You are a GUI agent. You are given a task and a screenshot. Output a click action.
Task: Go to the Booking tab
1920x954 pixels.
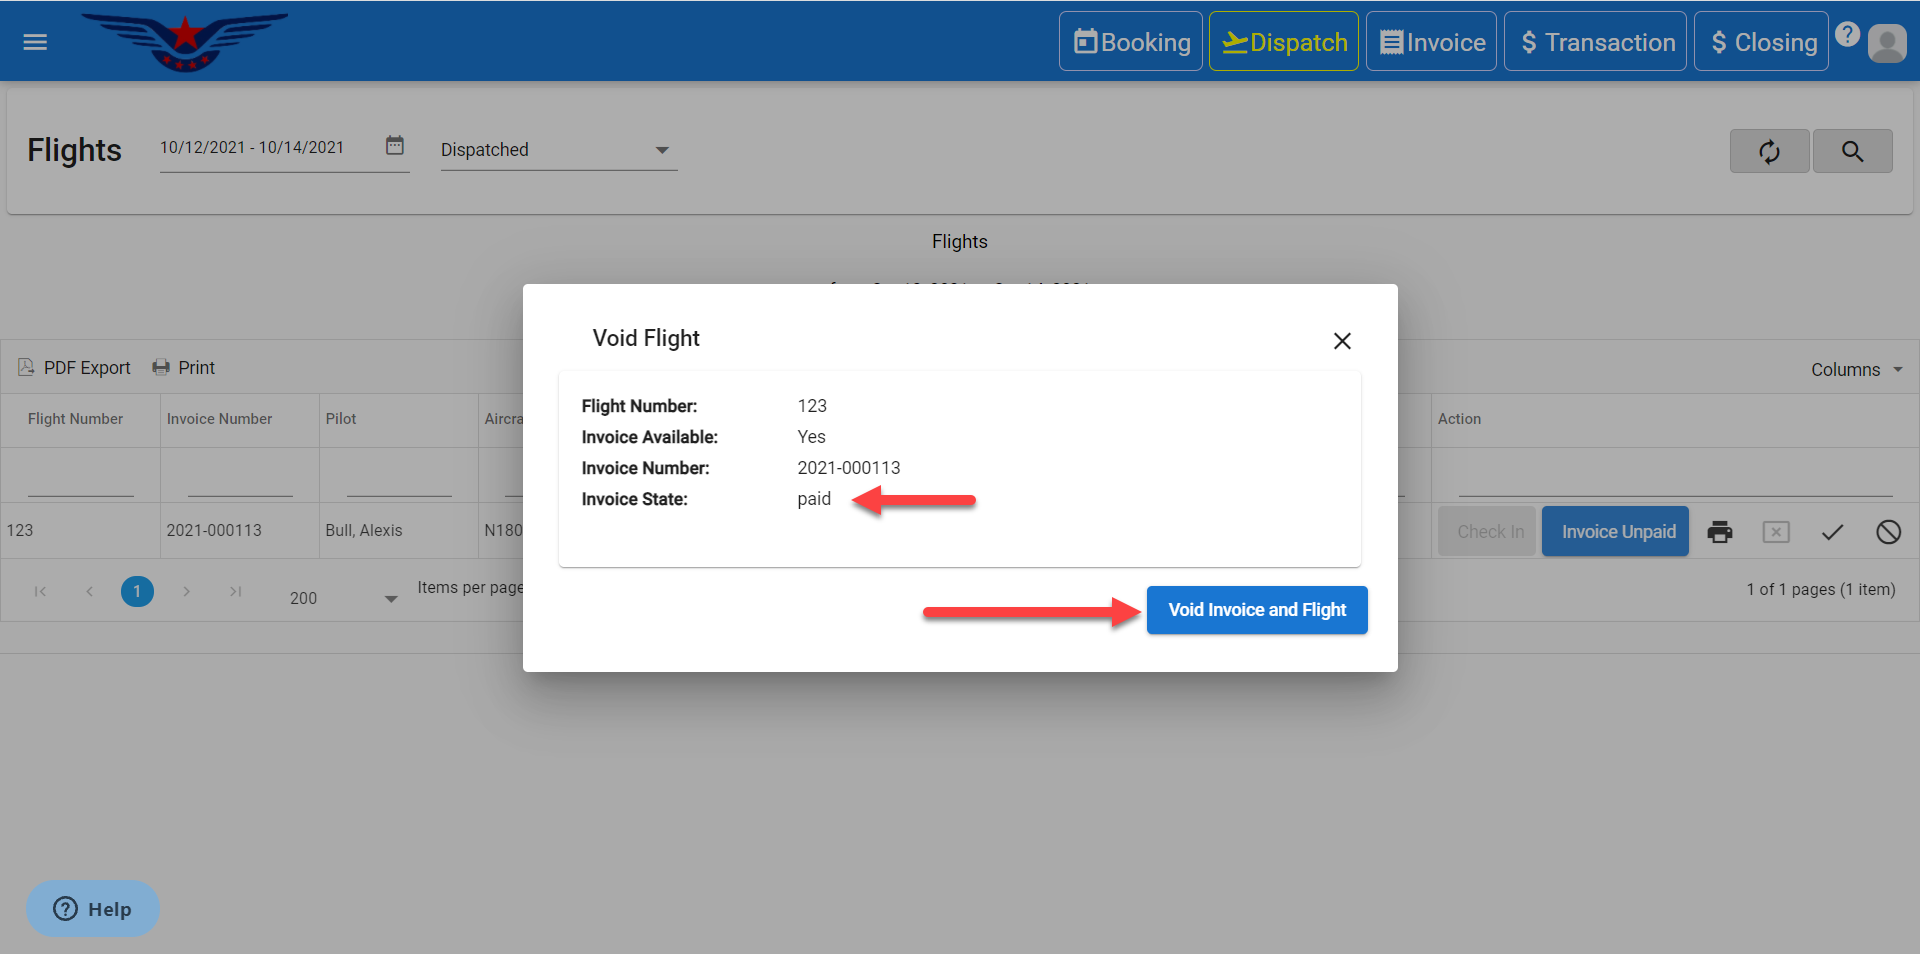tap(1131, 42)
